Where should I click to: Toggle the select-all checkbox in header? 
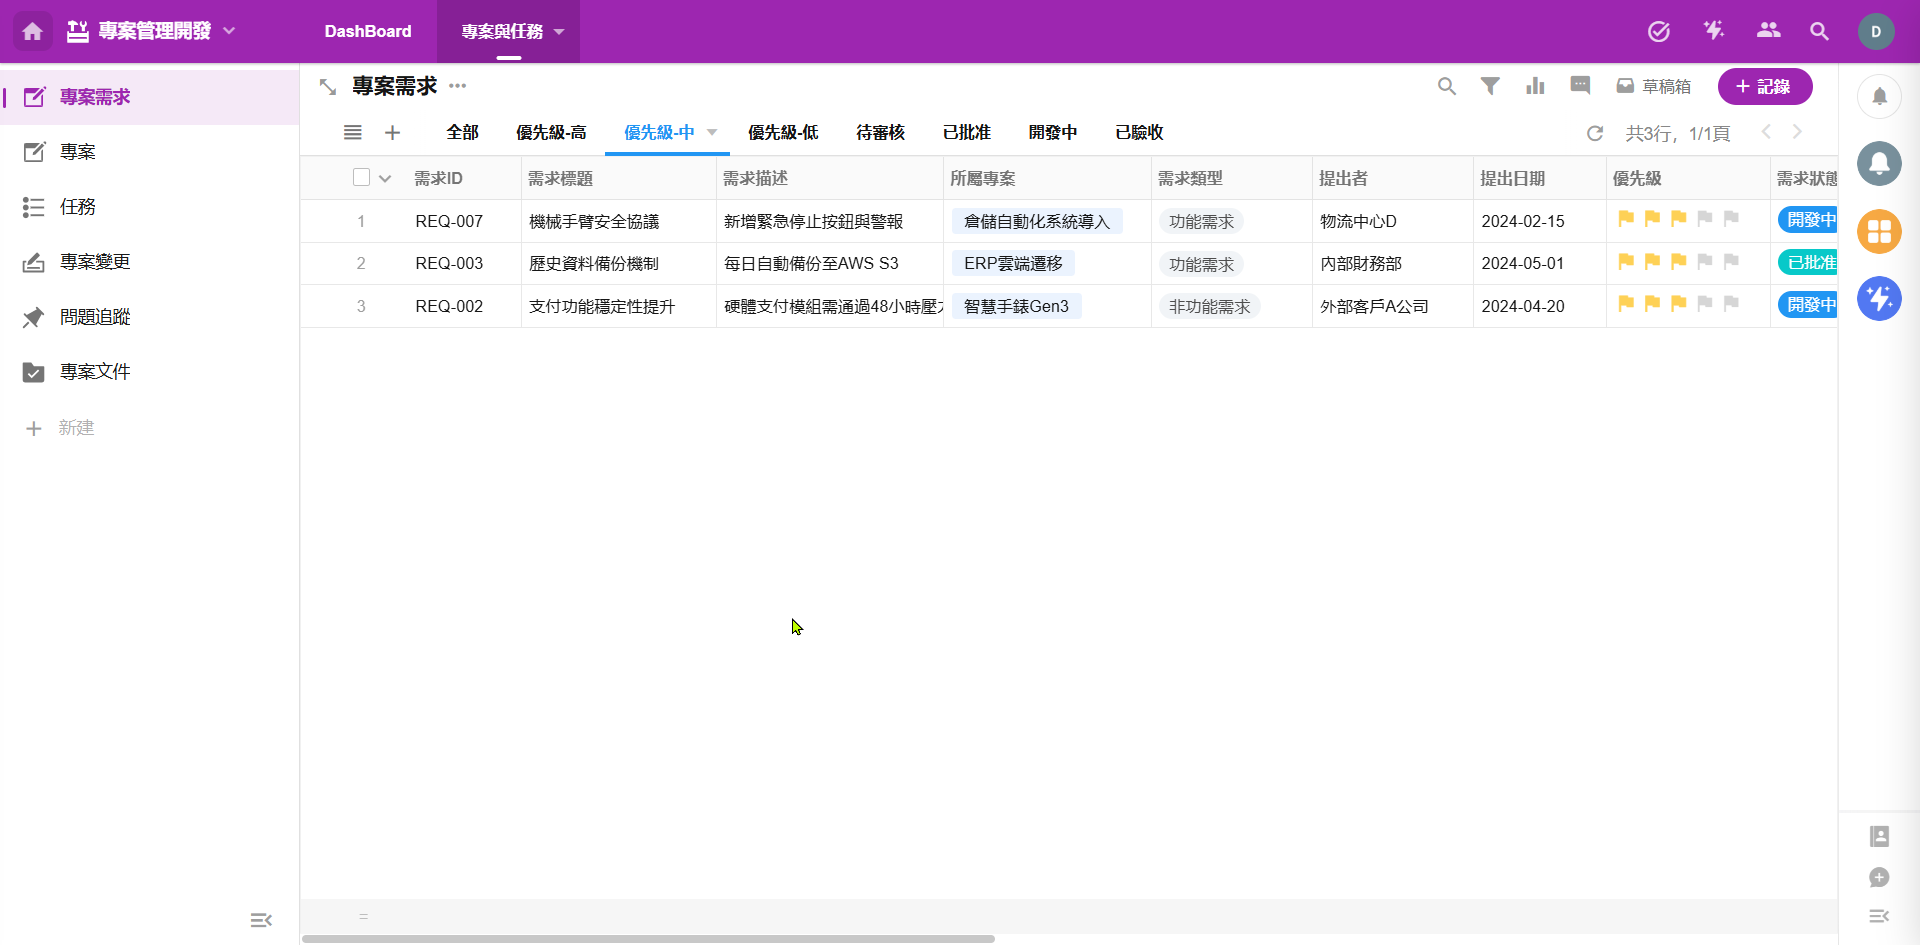click(x=361, y=177)
